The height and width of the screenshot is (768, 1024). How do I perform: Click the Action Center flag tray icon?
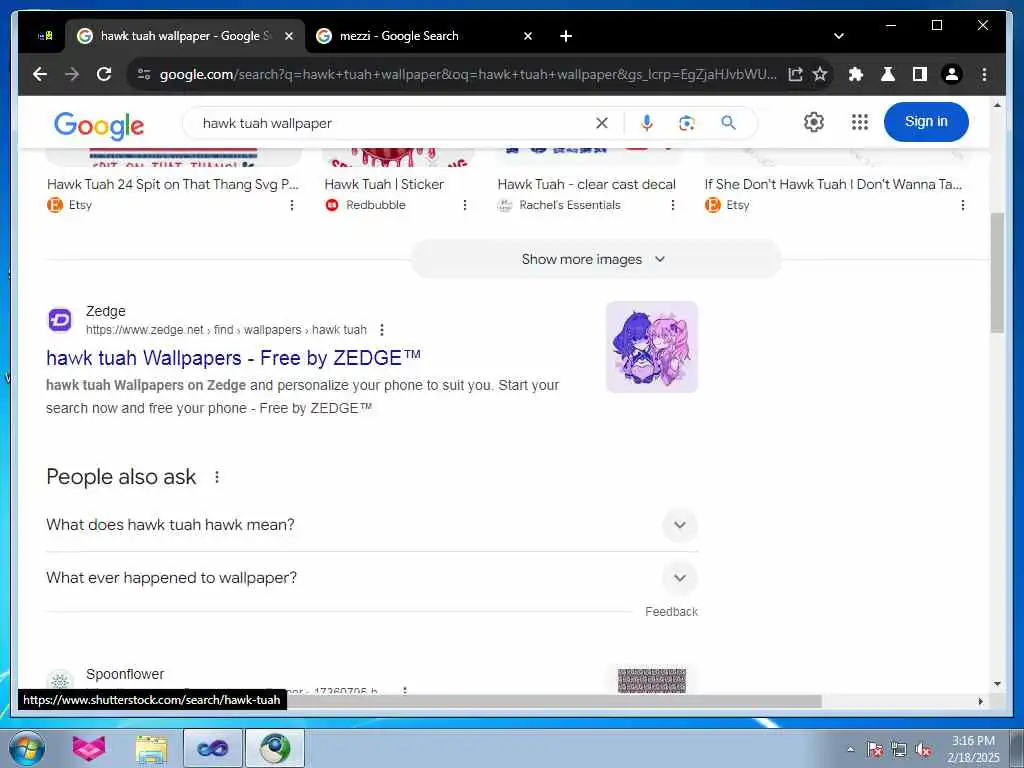[874, 750]
